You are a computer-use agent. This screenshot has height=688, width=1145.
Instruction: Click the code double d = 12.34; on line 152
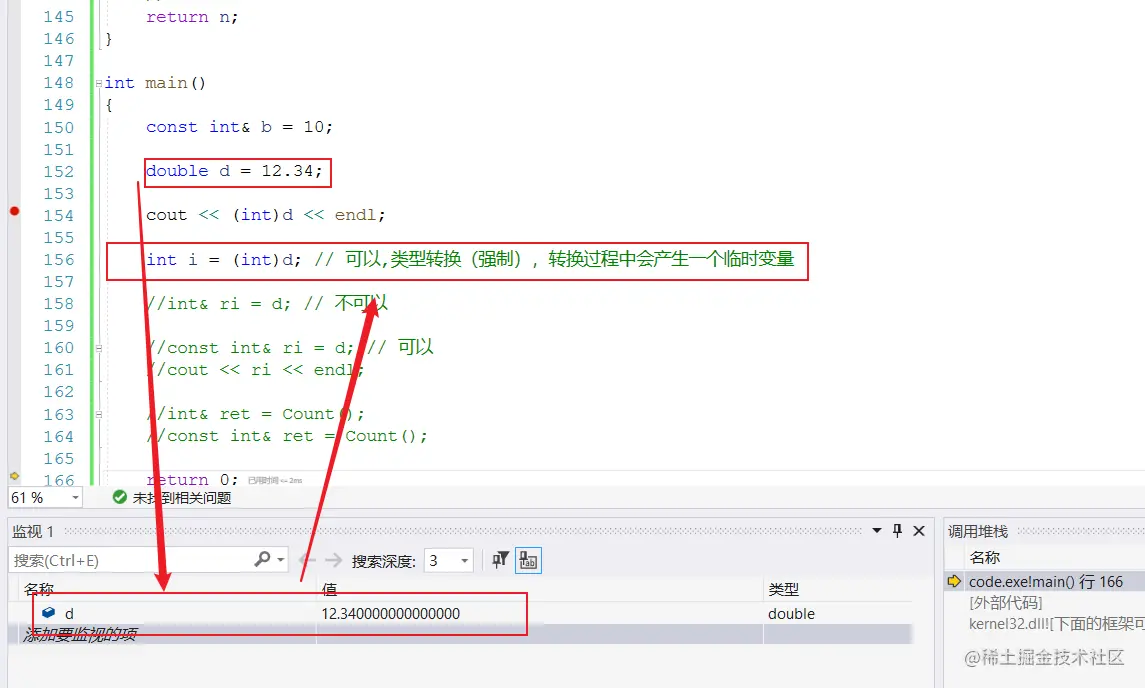point(234,171)
